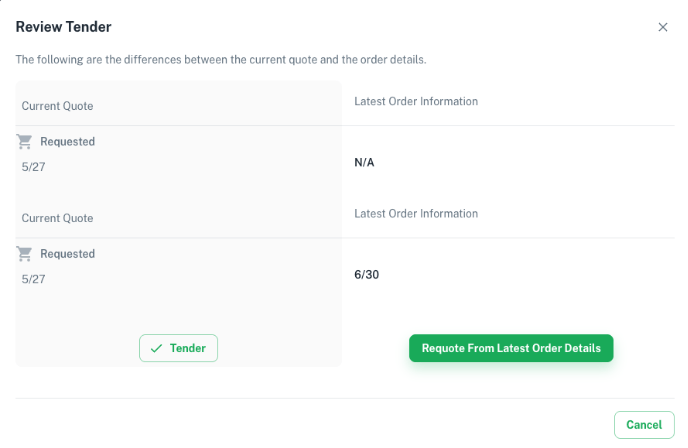Click the first Latest Order Information header
This screenshot has width=688, height=448.
(x=416, y=101)
